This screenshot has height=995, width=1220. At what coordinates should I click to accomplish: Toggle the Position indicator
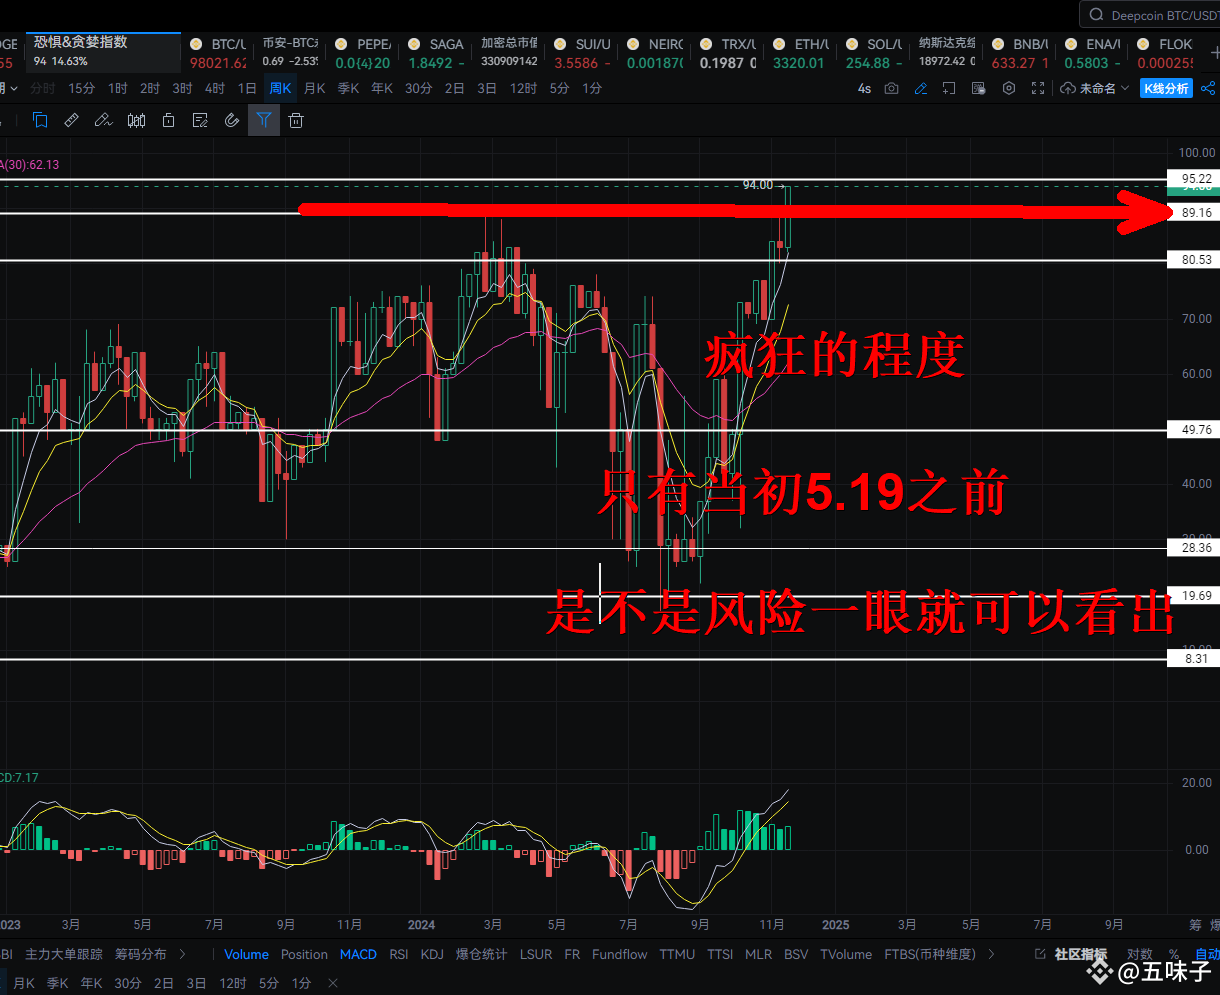(x=304, y=954)
